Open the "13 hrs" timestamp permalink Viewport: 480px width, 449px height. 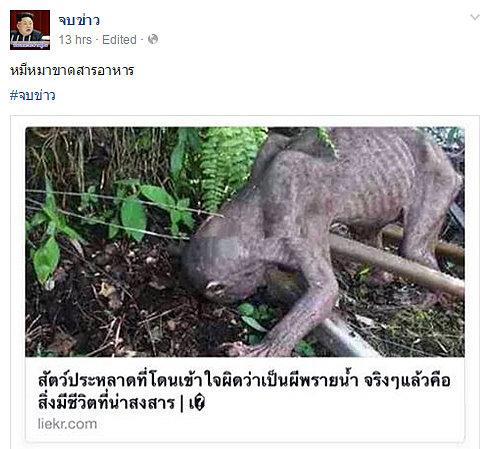(x=75, y=40)
